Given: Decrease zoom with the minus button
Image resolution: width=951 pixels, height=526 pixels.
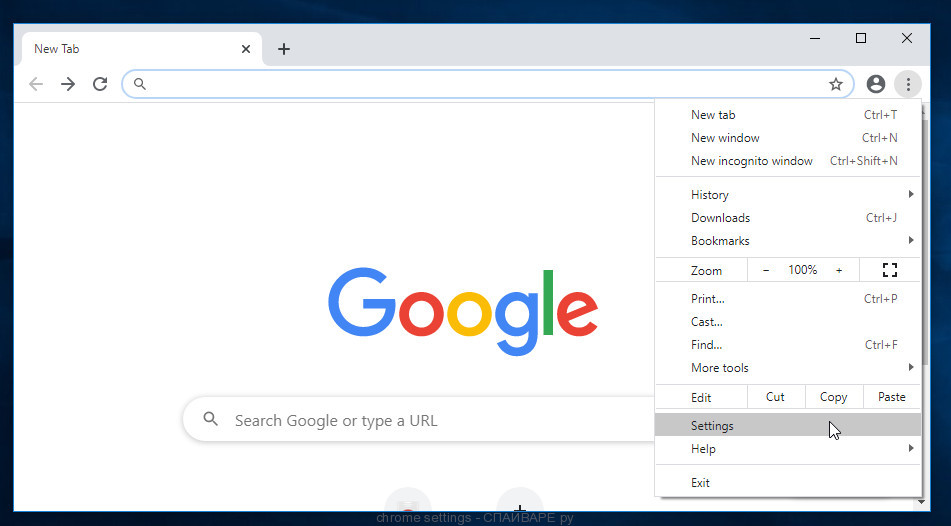Looking at the screenshot, I should (x=766, y=270).
